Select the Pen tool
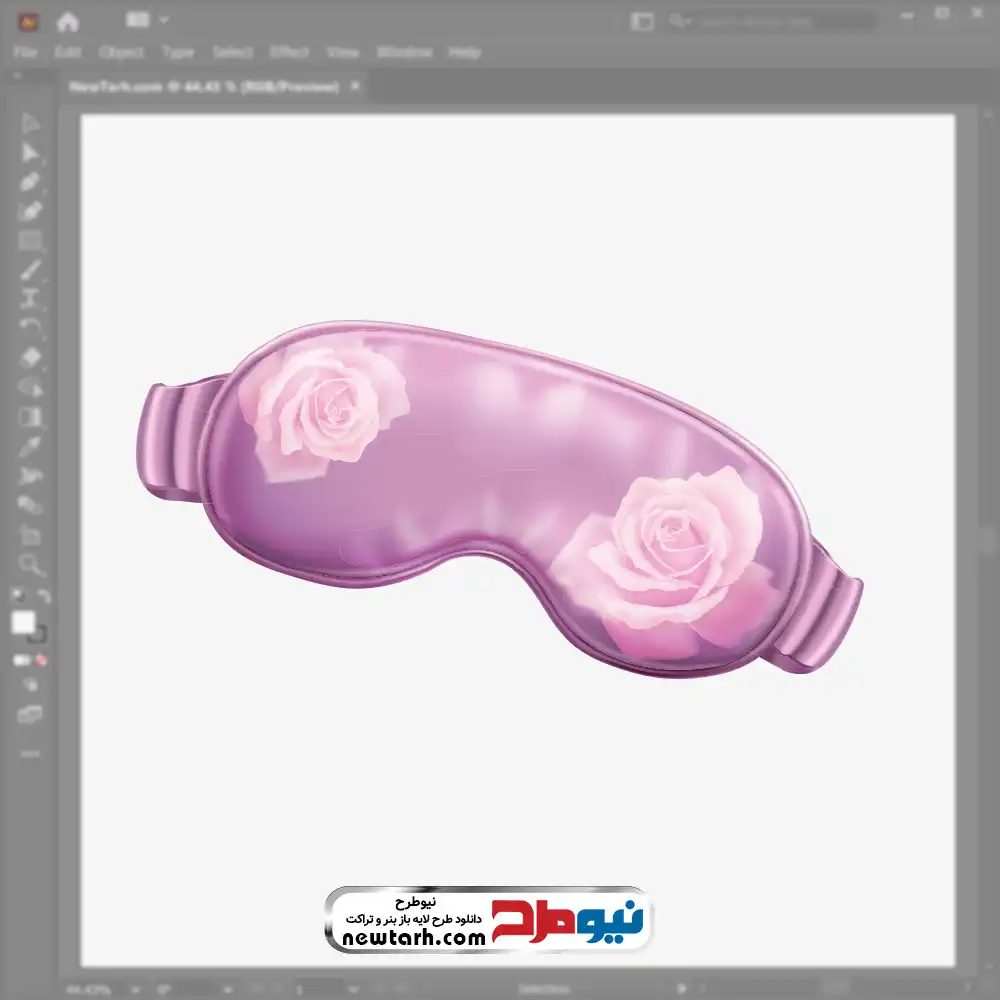The image size is (1000, 1000). (x=30, y=182)
